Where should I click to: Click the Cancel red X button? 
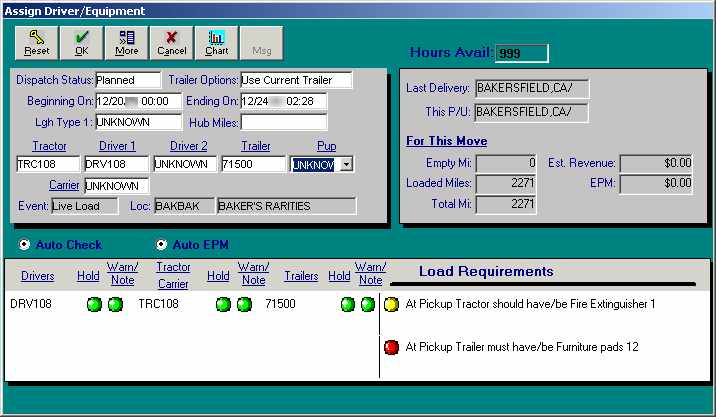tap(171, 43)
